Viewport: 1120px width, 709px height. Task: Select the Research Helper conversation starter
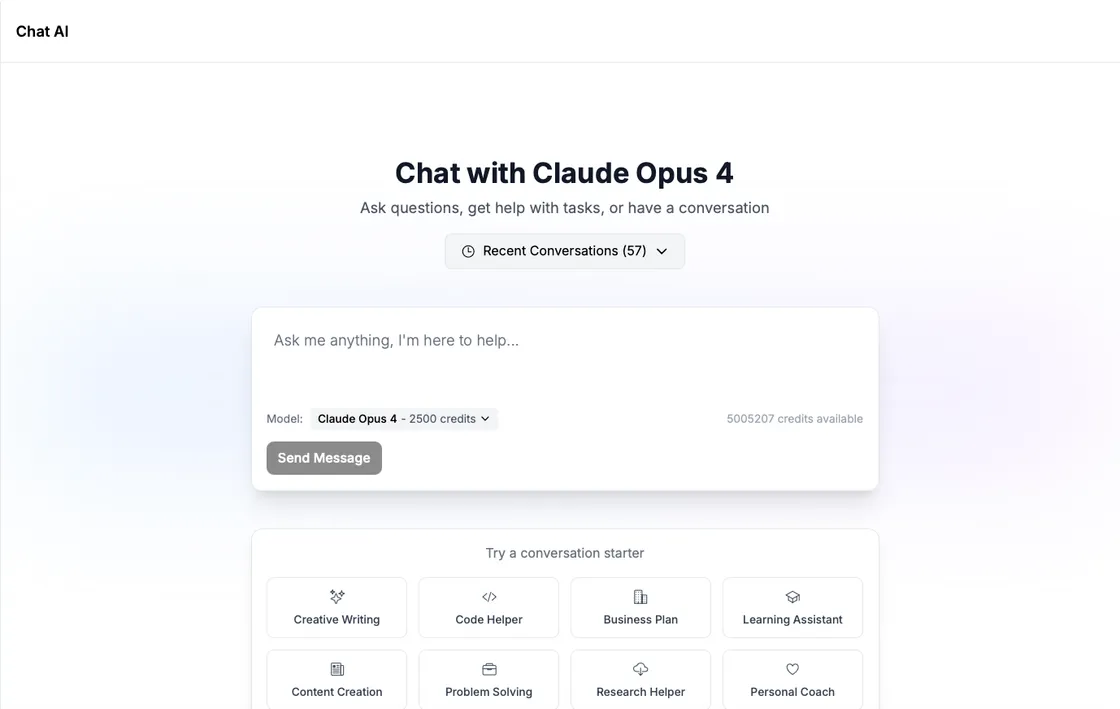tap(640, 679)
